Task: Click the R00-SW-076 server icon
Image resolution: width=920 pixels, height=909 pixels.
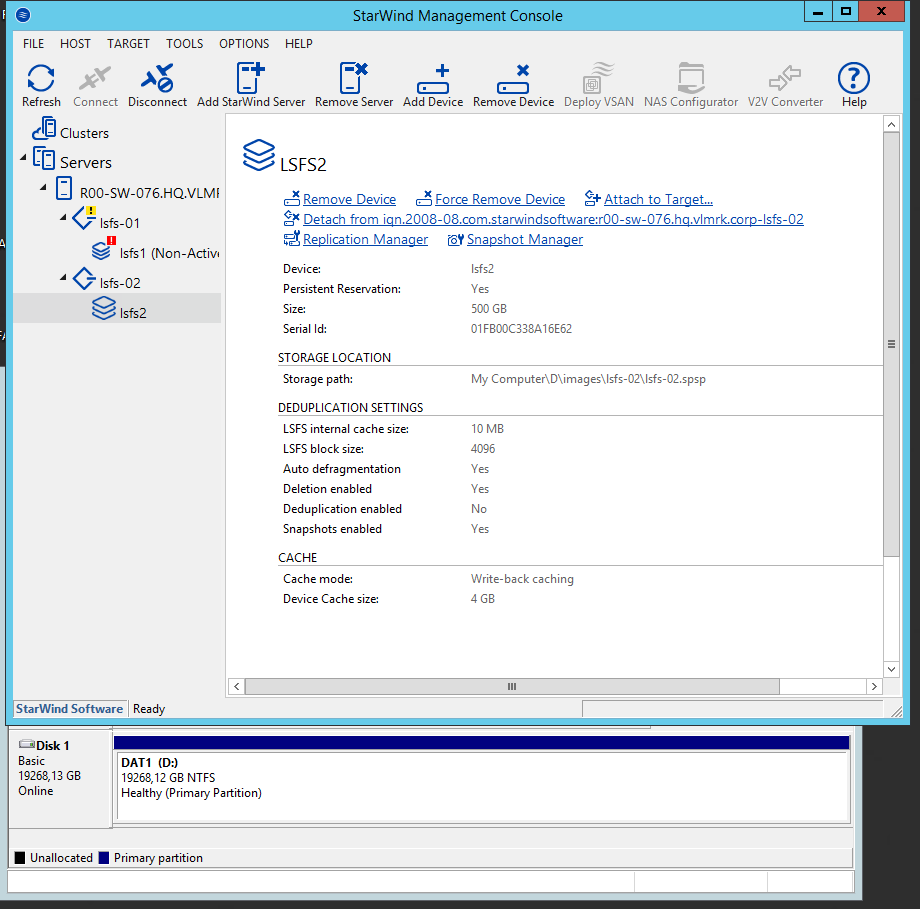Action: (64, 189)
